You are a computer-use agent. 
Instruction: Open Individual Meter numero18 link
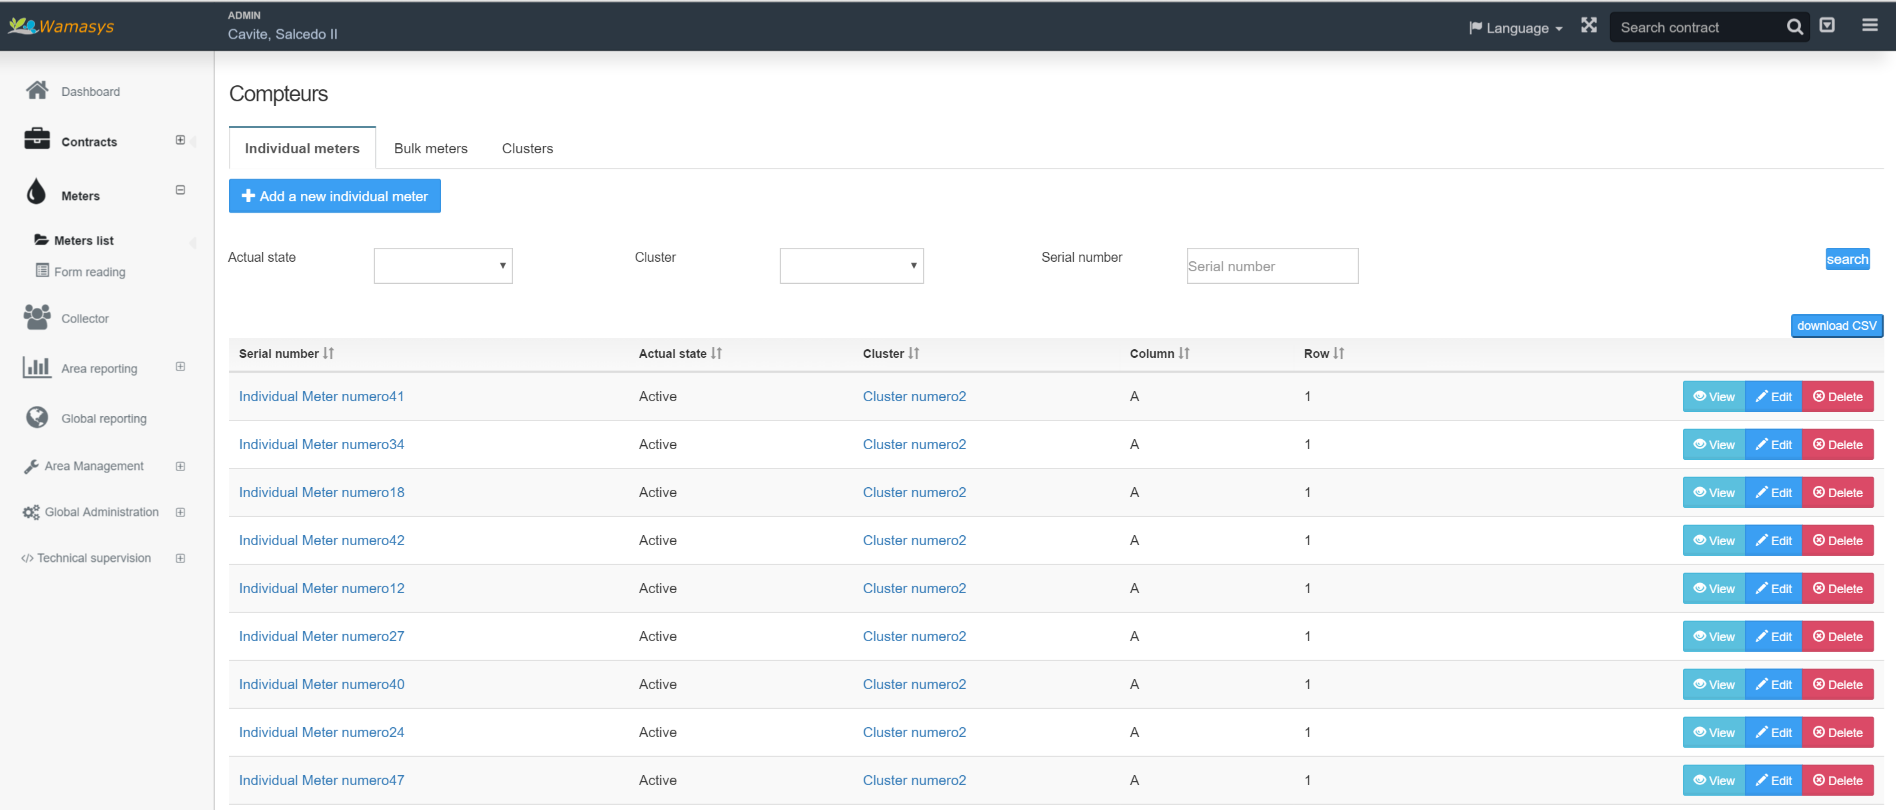point(321,493)
